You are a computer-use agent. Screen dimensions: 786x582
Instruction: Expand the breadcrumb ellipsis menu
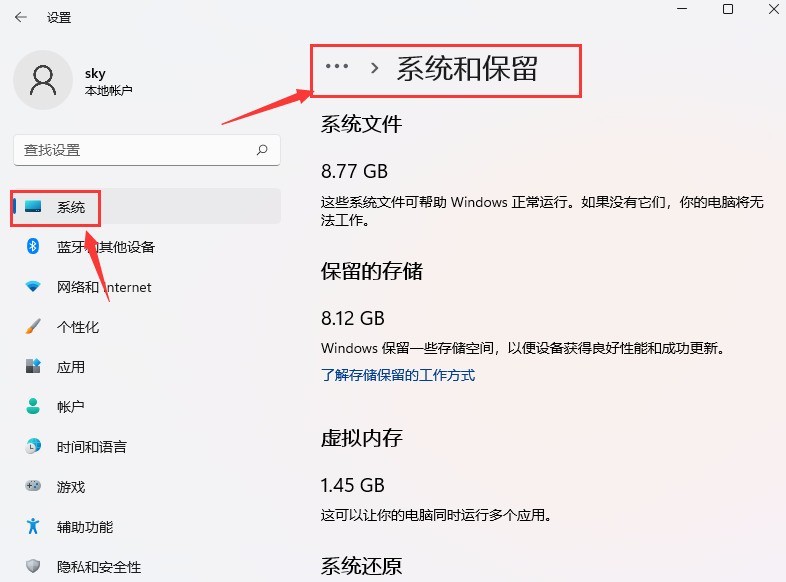pos(337,66)
